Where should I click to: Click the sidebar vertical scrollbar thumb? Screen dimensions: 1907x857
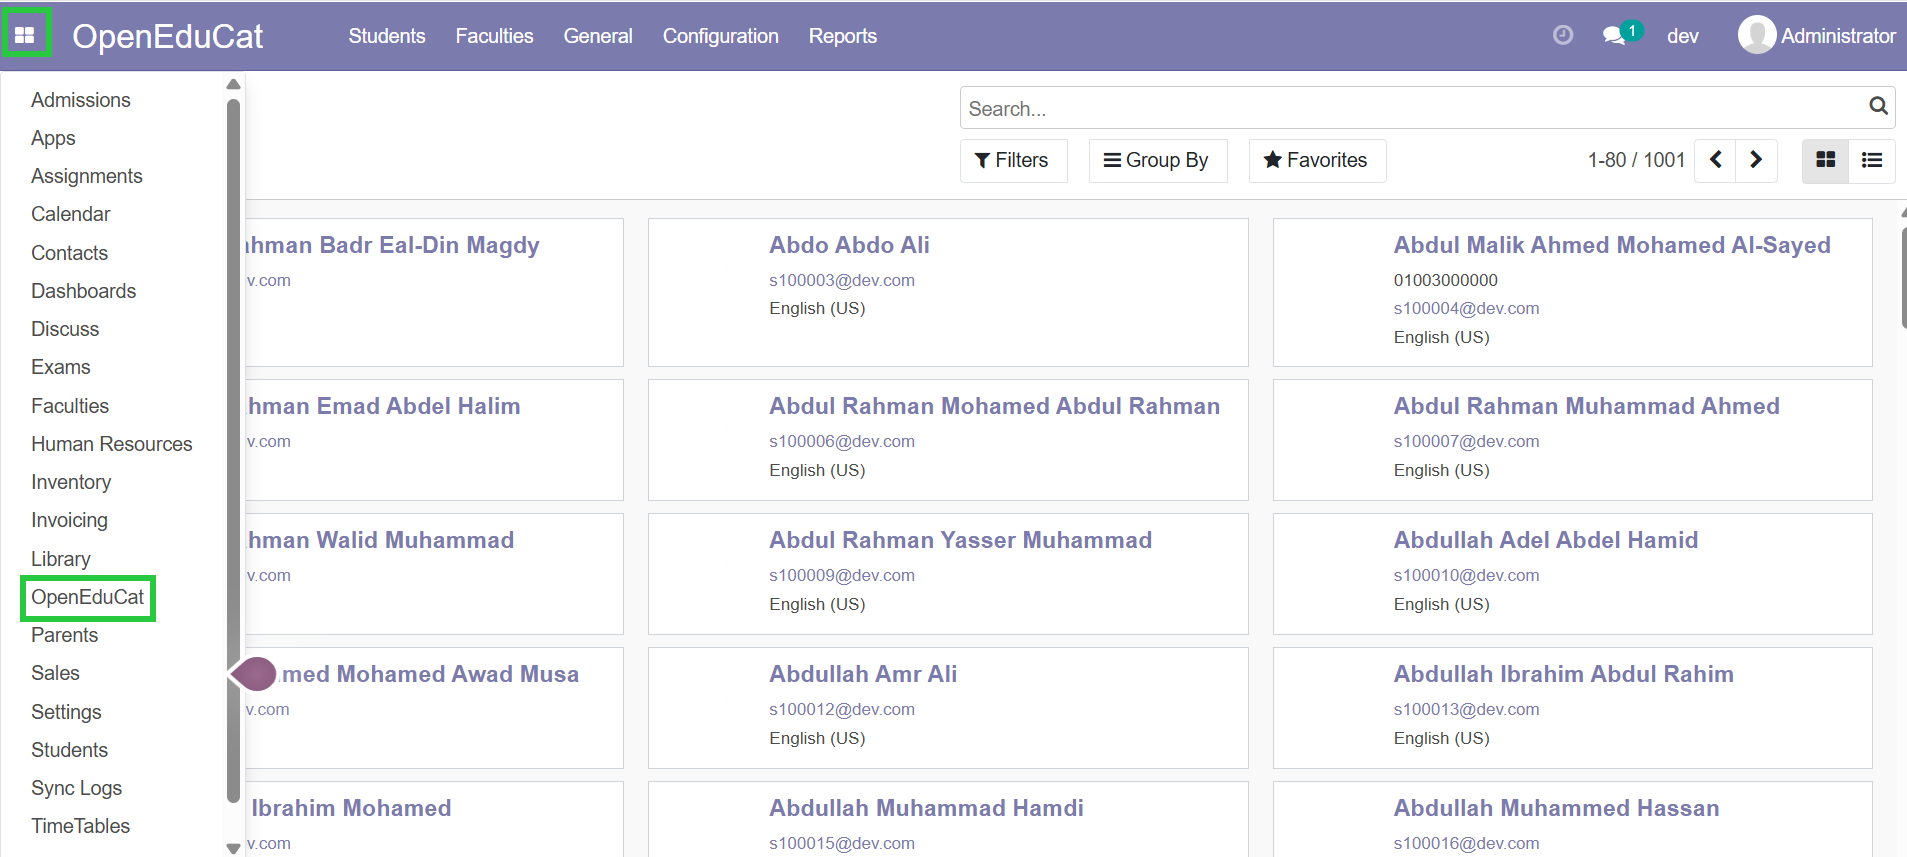click(233, 450)
